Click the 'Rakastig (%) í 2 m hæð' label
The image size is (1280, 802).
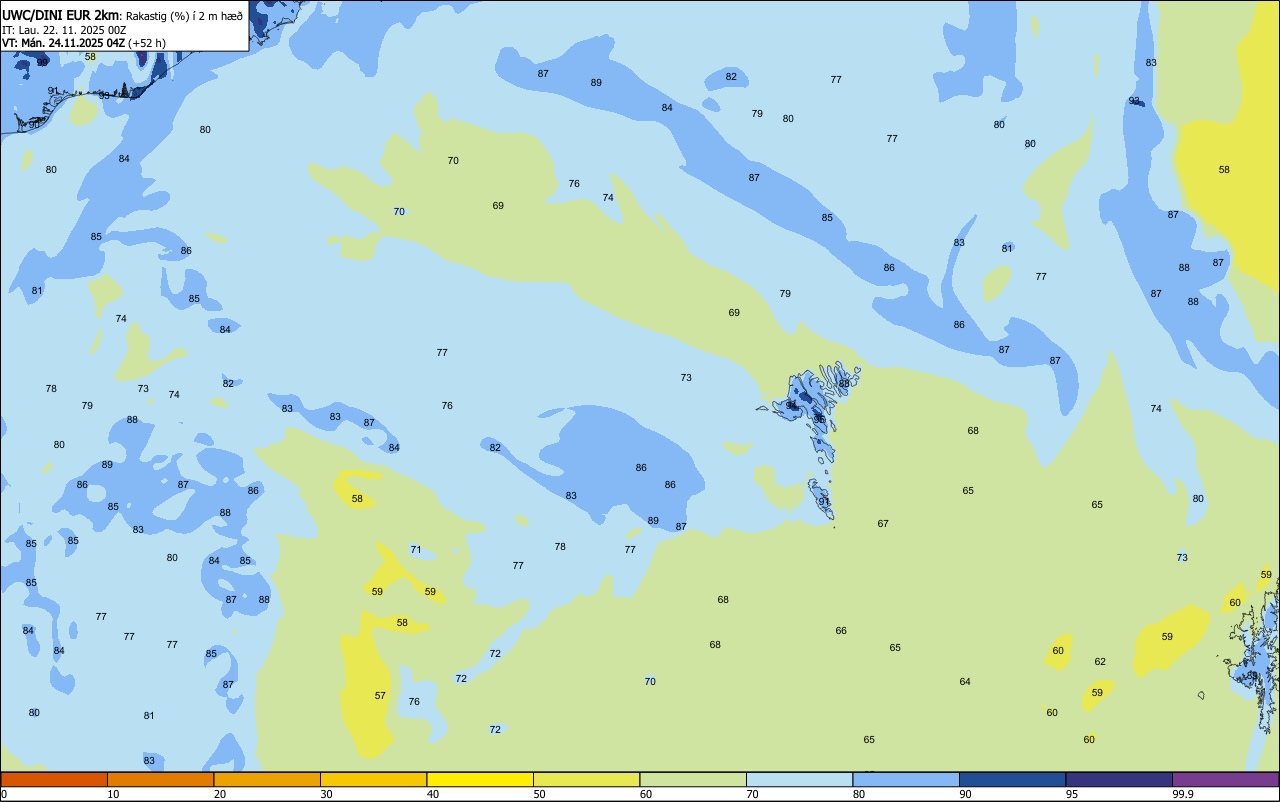(x=184, y=16)
